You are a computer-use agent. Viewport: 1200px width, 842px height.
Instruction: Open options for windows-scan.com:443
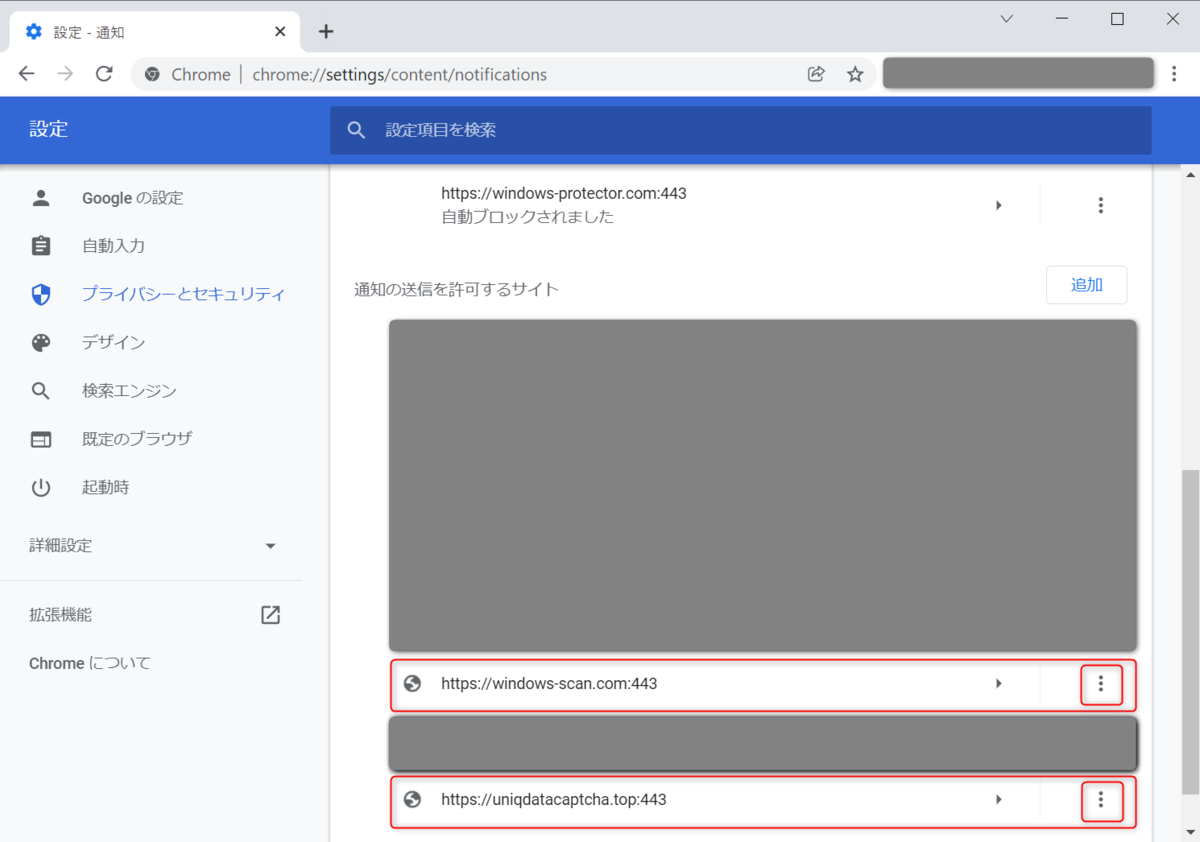pos(1101,684)
